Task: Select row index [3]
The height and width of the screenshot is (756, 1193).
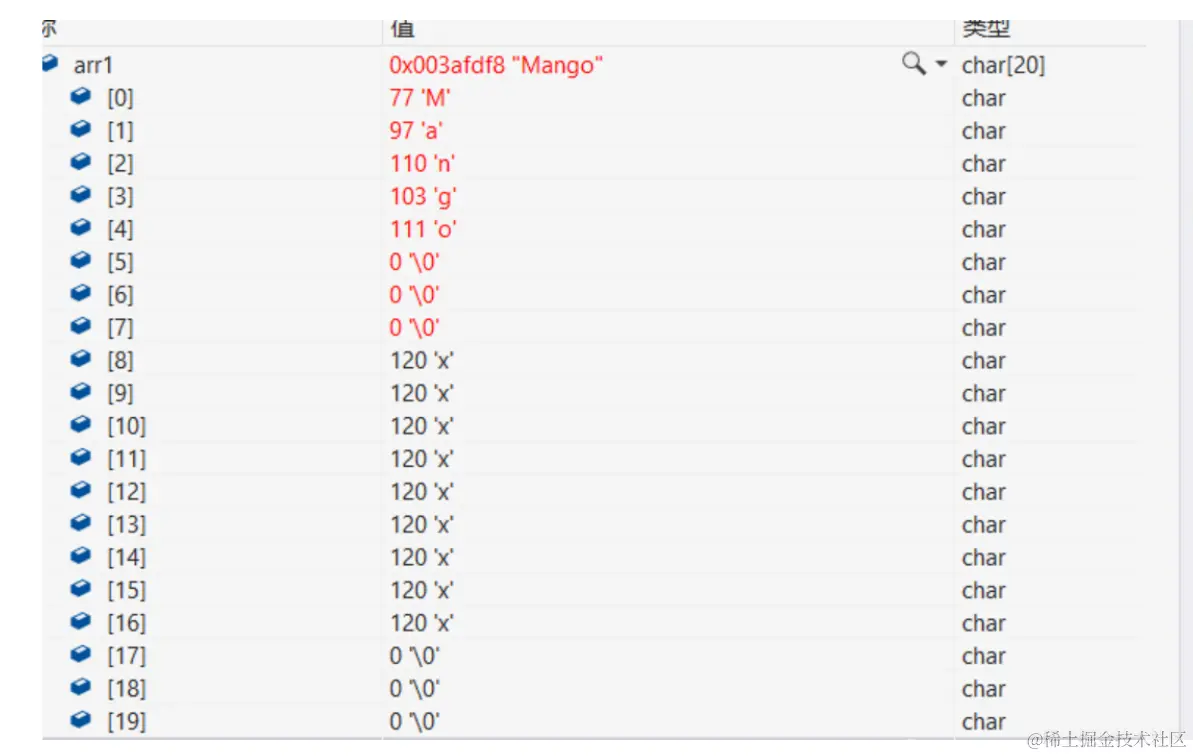Action: point(120,197)
